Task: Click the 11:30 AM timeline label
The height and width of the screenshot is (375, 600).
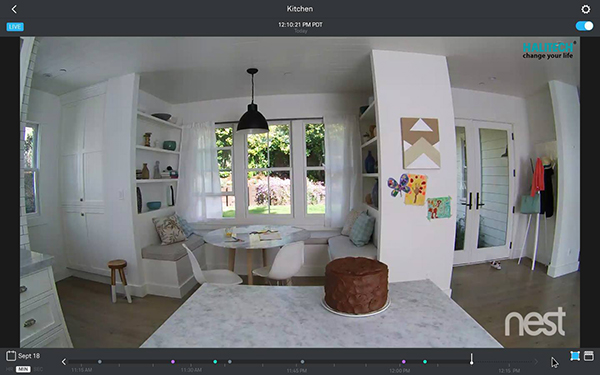Action: coord(191,370)
